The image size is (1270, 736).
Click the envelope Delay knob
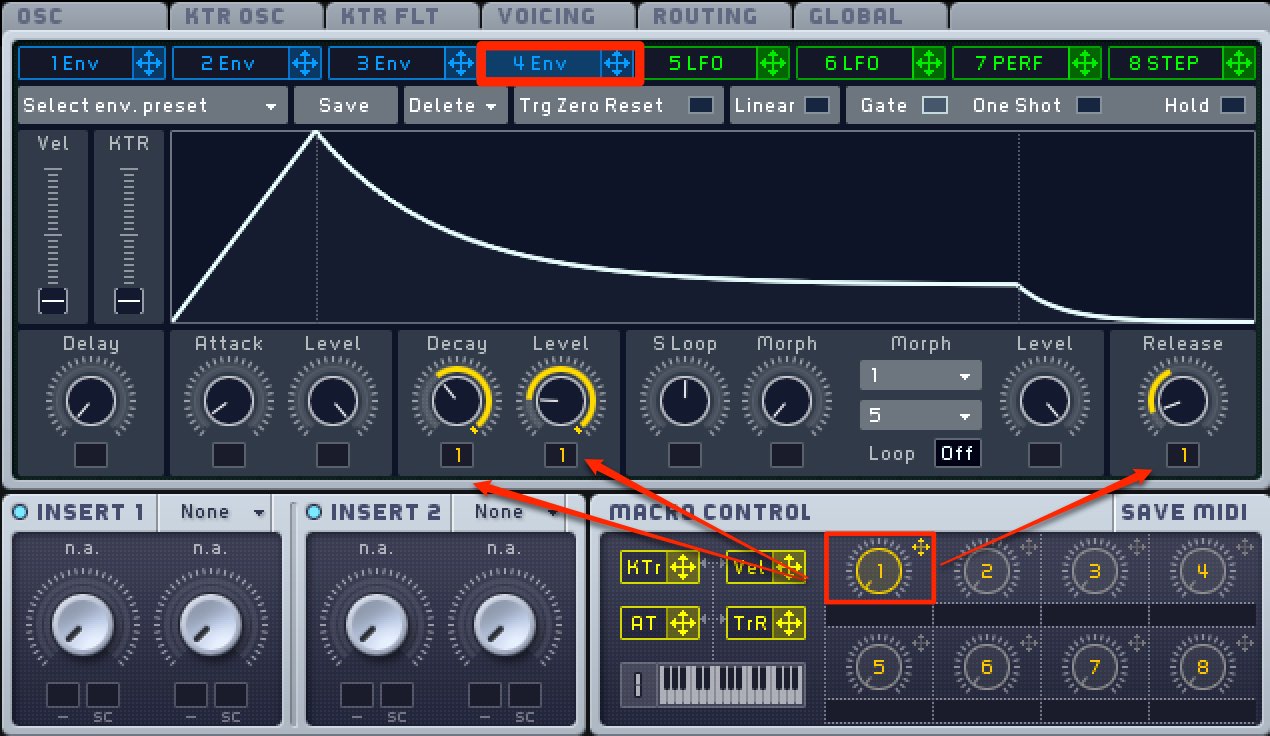[x=90, y=401]
